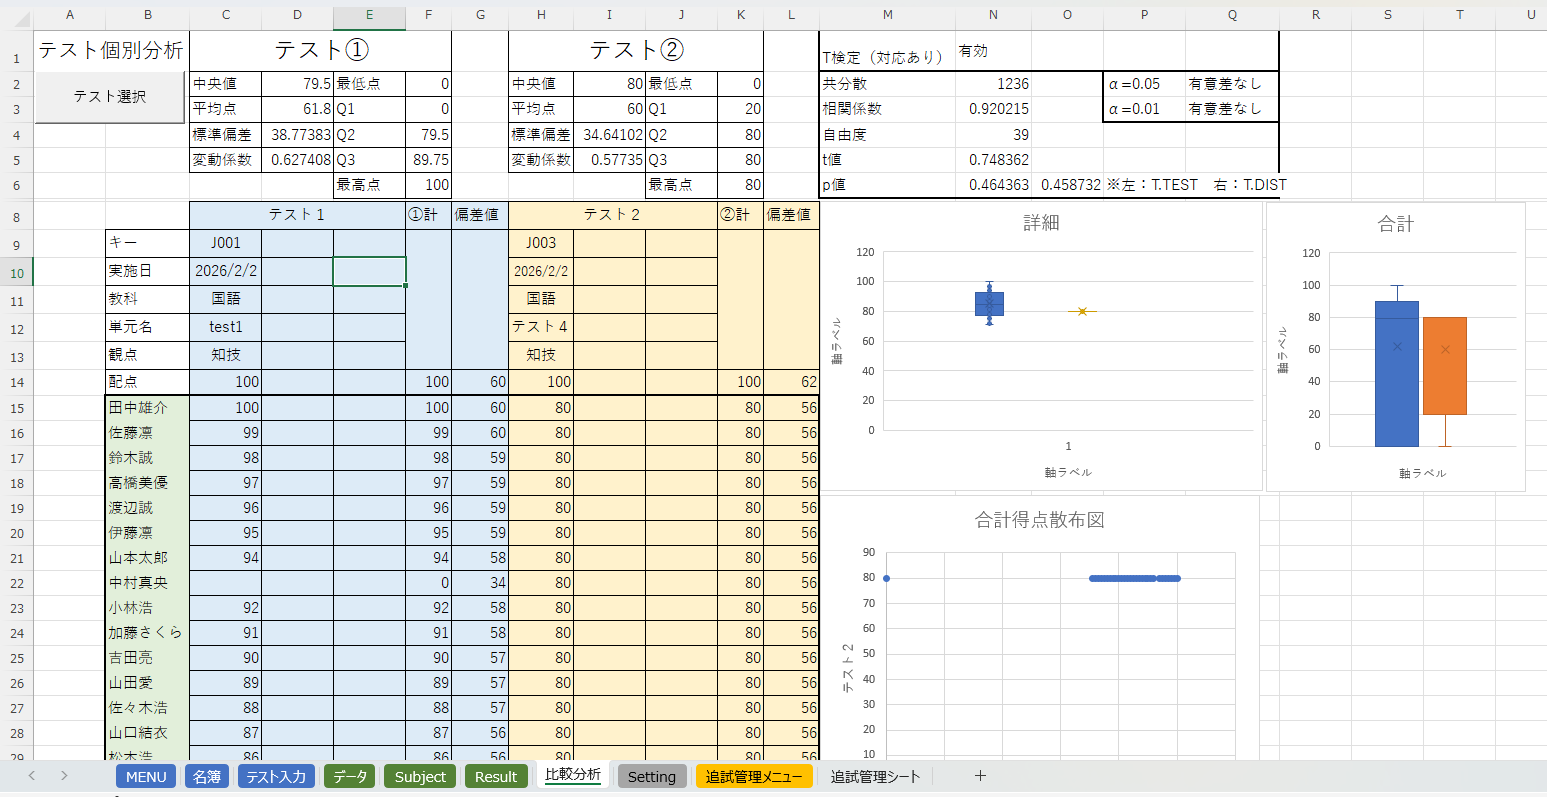Click the left sheet navigation arrow
This screenshot has width=1547, height=797.
31,776
